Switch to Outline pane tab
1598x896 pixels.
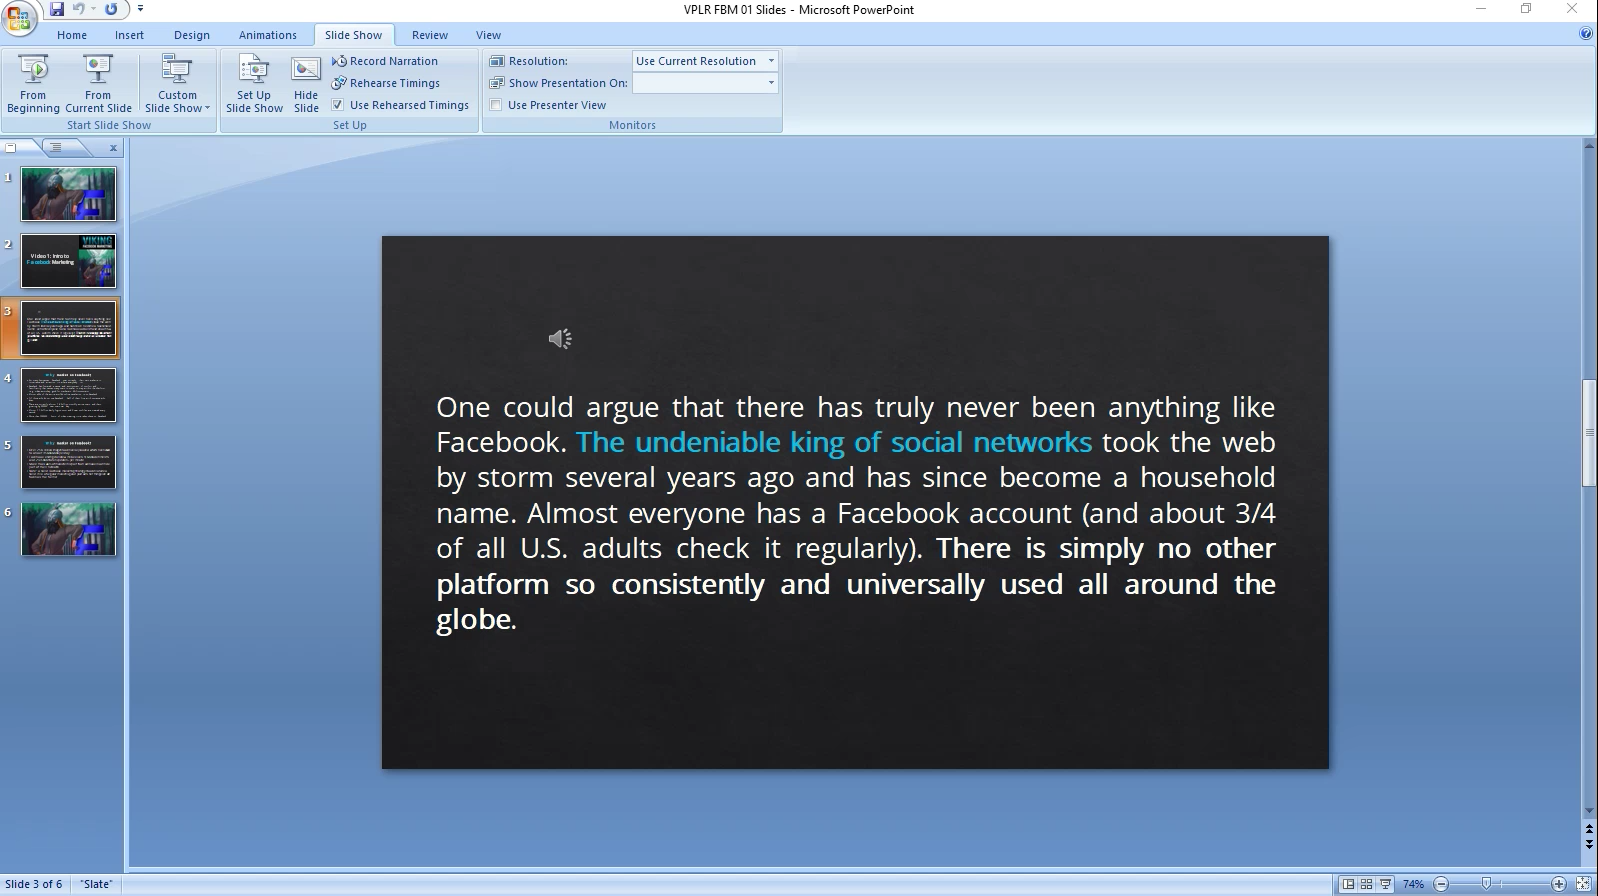tap(57, 148)
